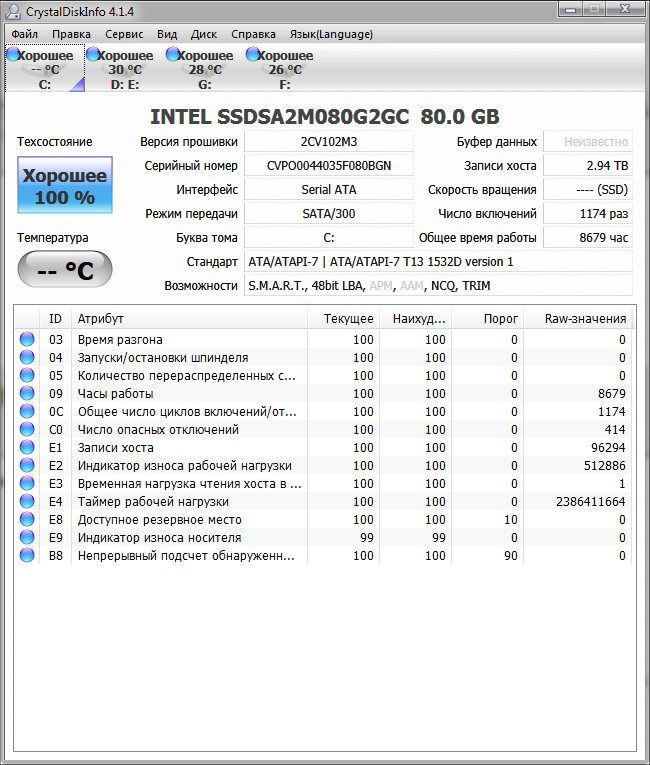Click the status icon for attribute E1
650x765 pixels.
click(x=27, y=447)
